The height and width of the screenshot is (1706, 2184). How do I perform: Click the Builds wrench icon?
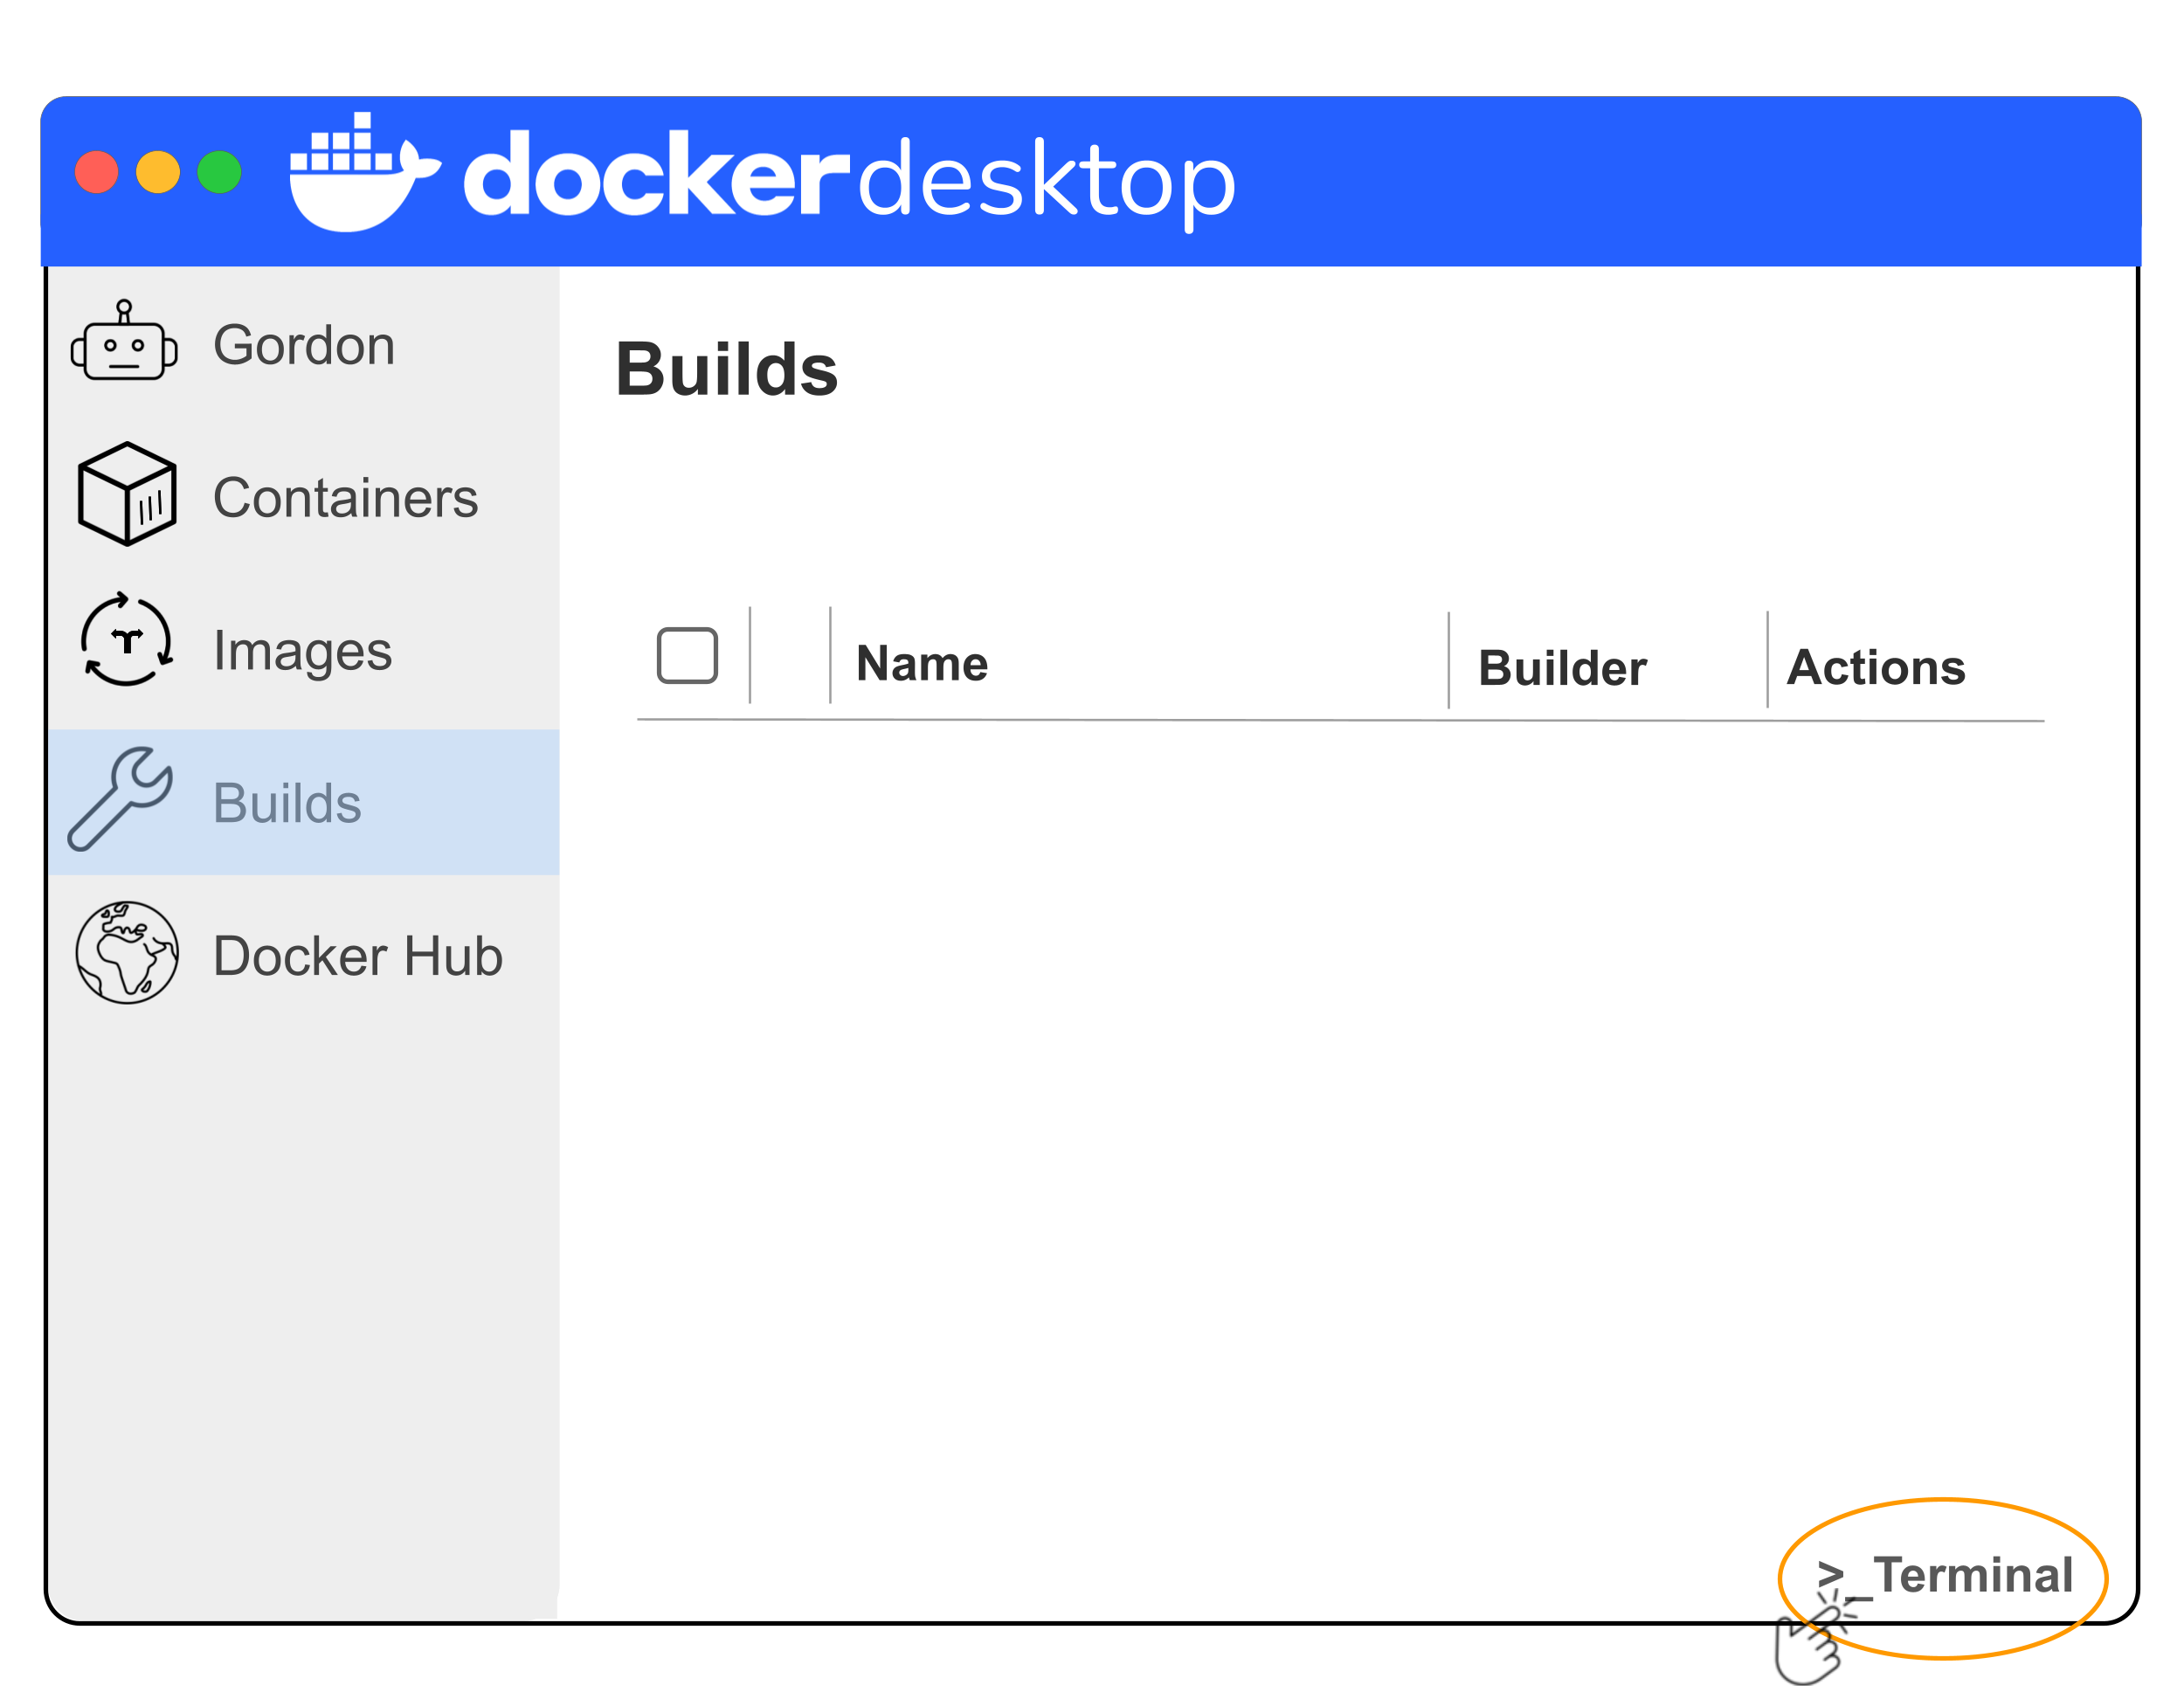(x=120, y=800)
